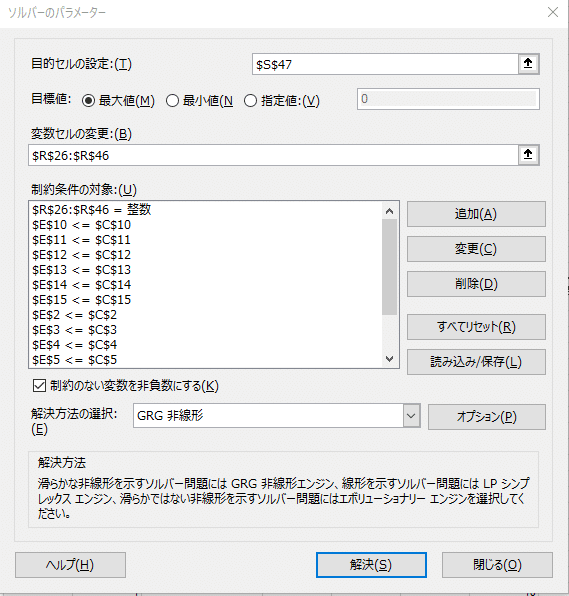Select the 最小値(N) radio button

point(173,101)
